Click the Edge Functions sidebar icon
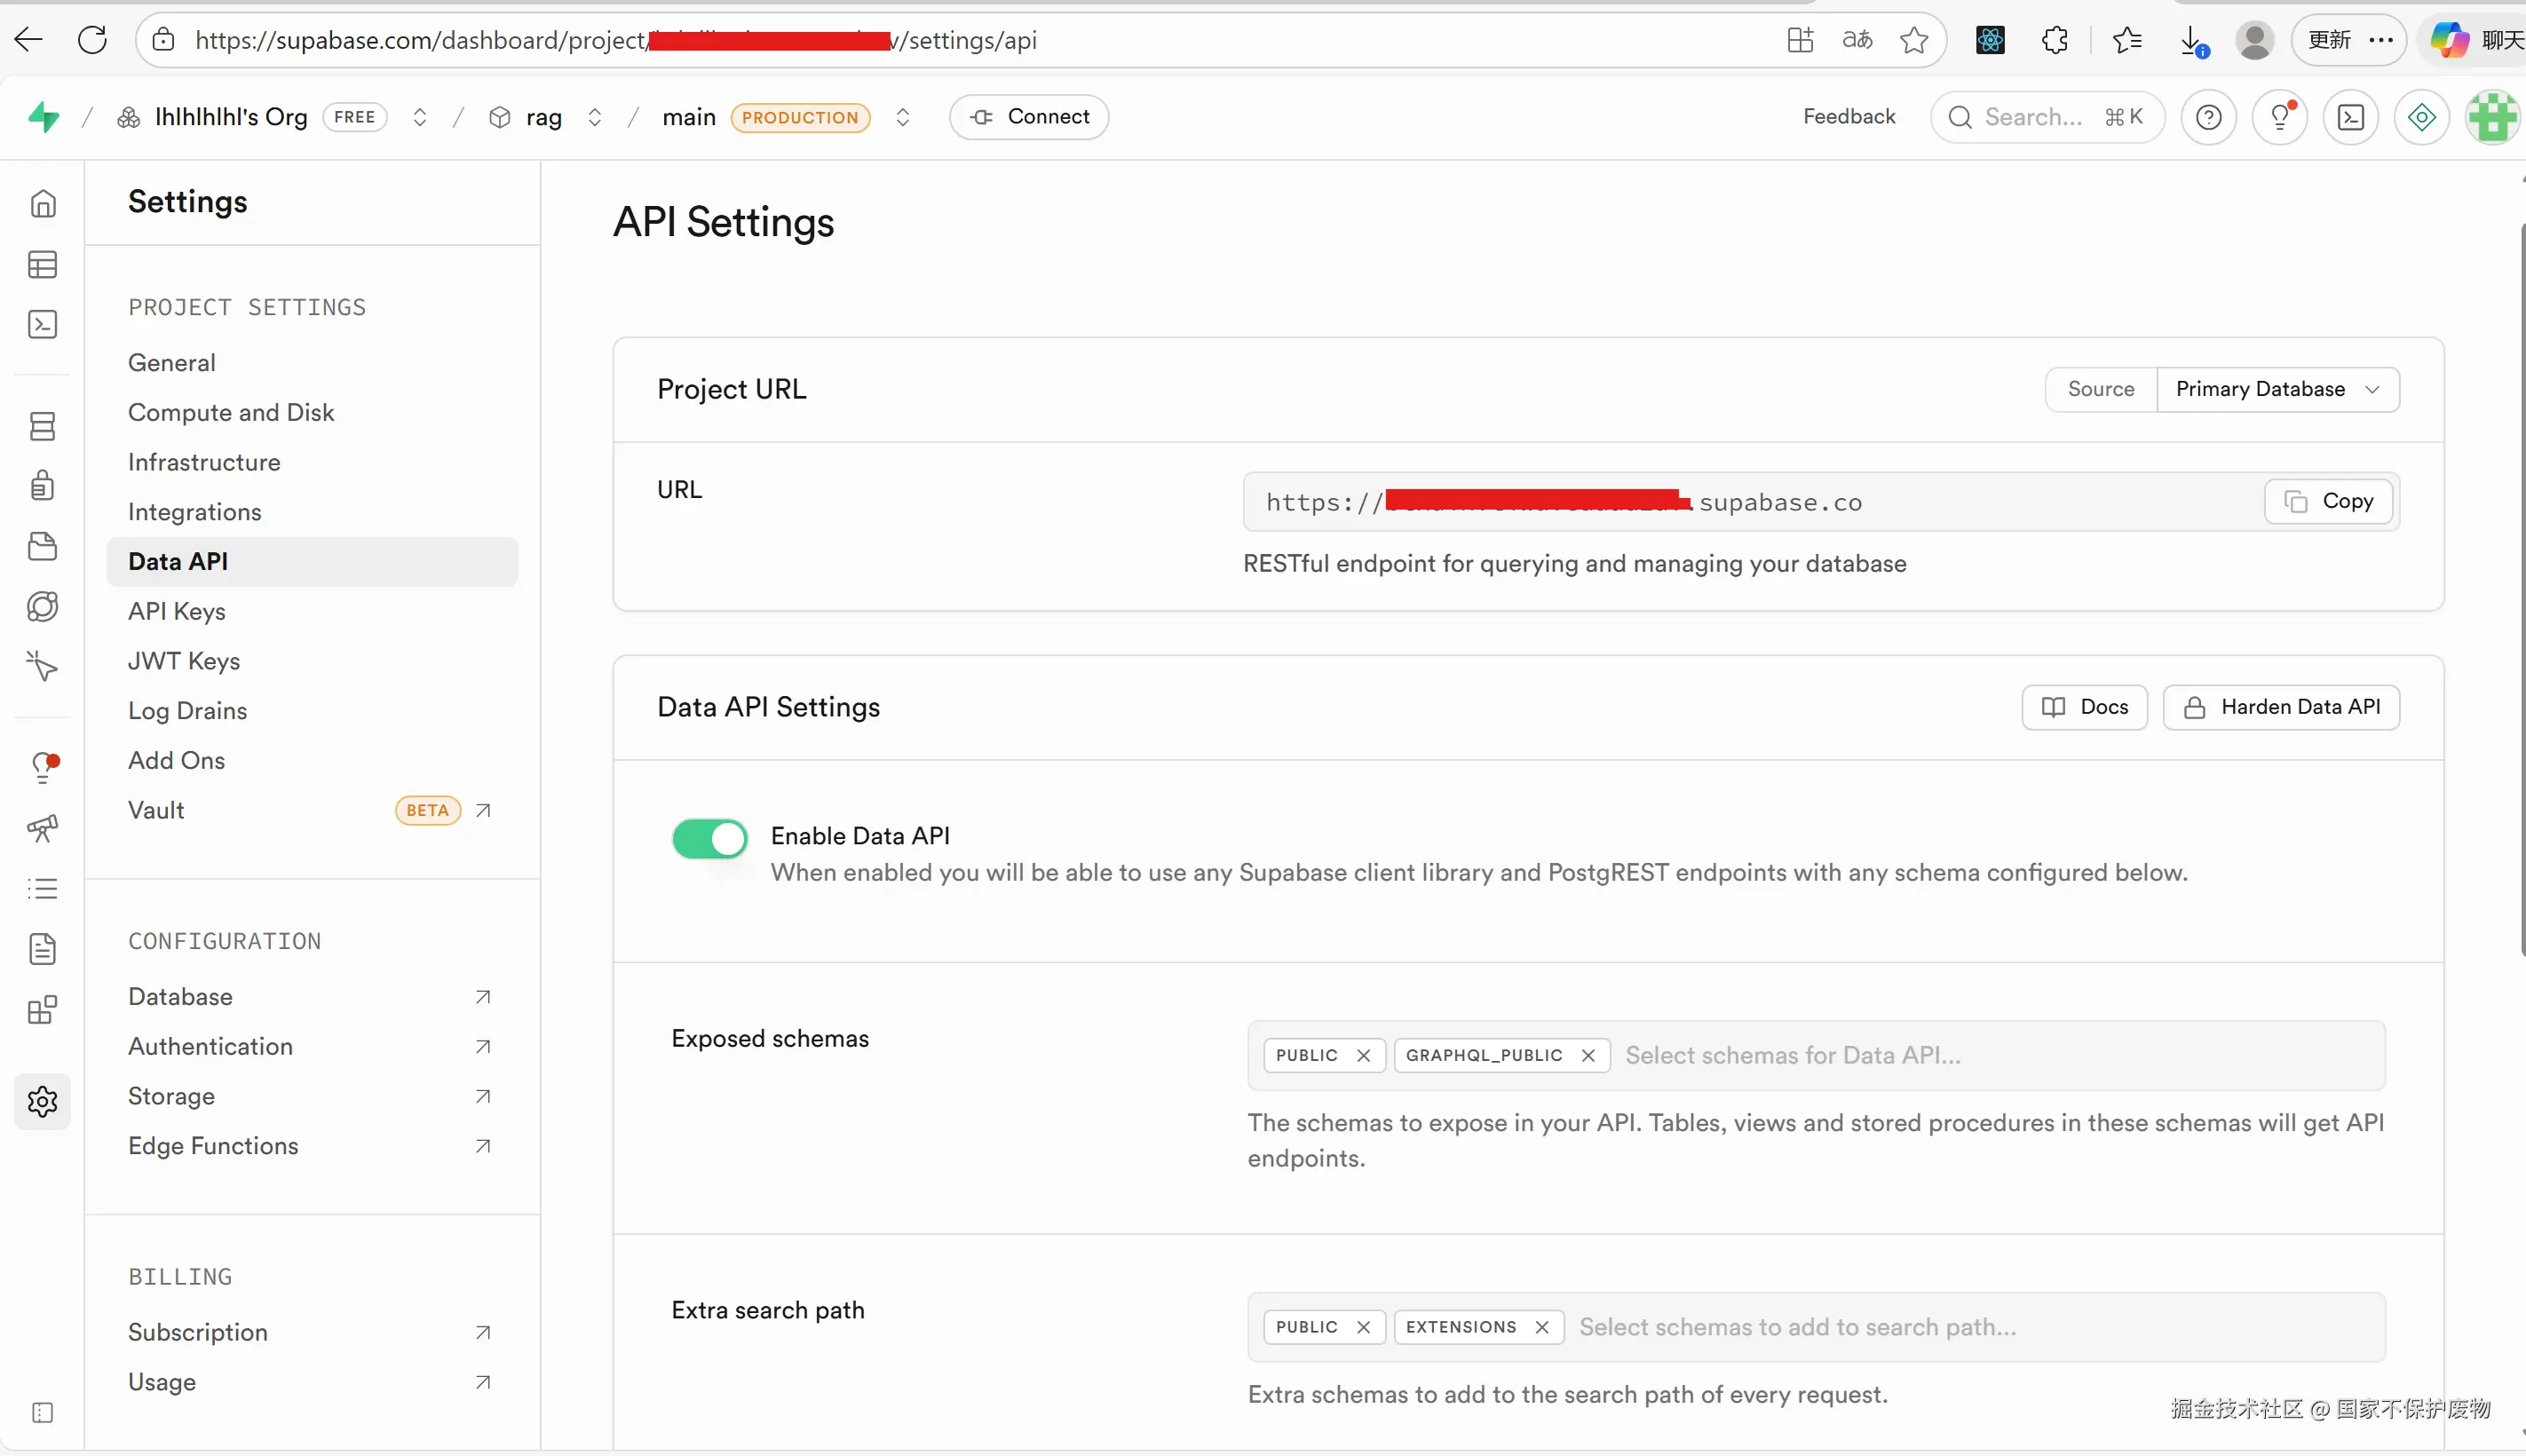This screenshot has width=2526, height=1456. 42,607
